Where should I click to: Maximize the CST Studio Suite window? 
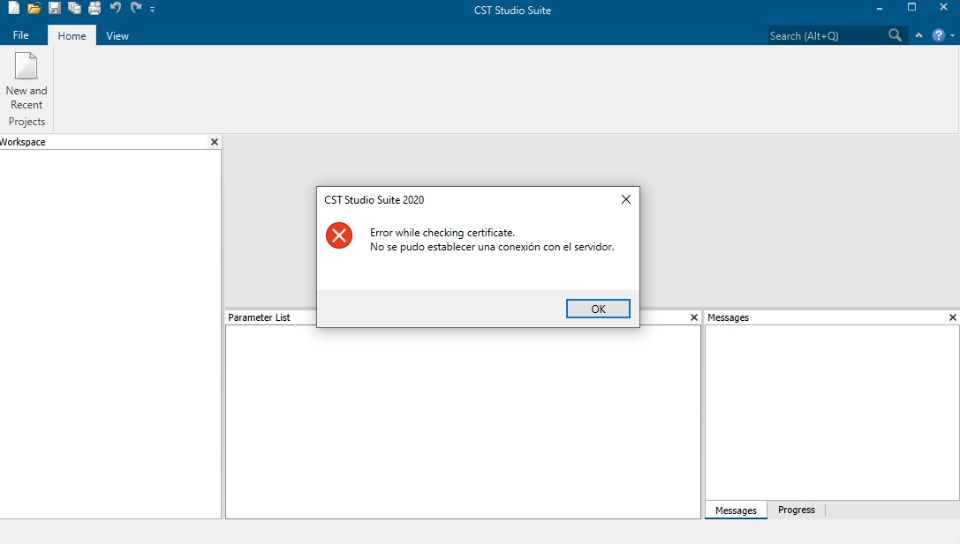coord(912,7)
